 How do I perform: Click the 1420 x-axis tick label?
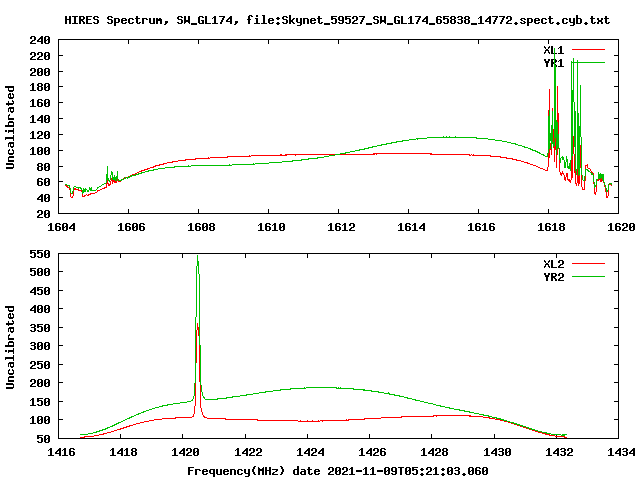[185, 452]
